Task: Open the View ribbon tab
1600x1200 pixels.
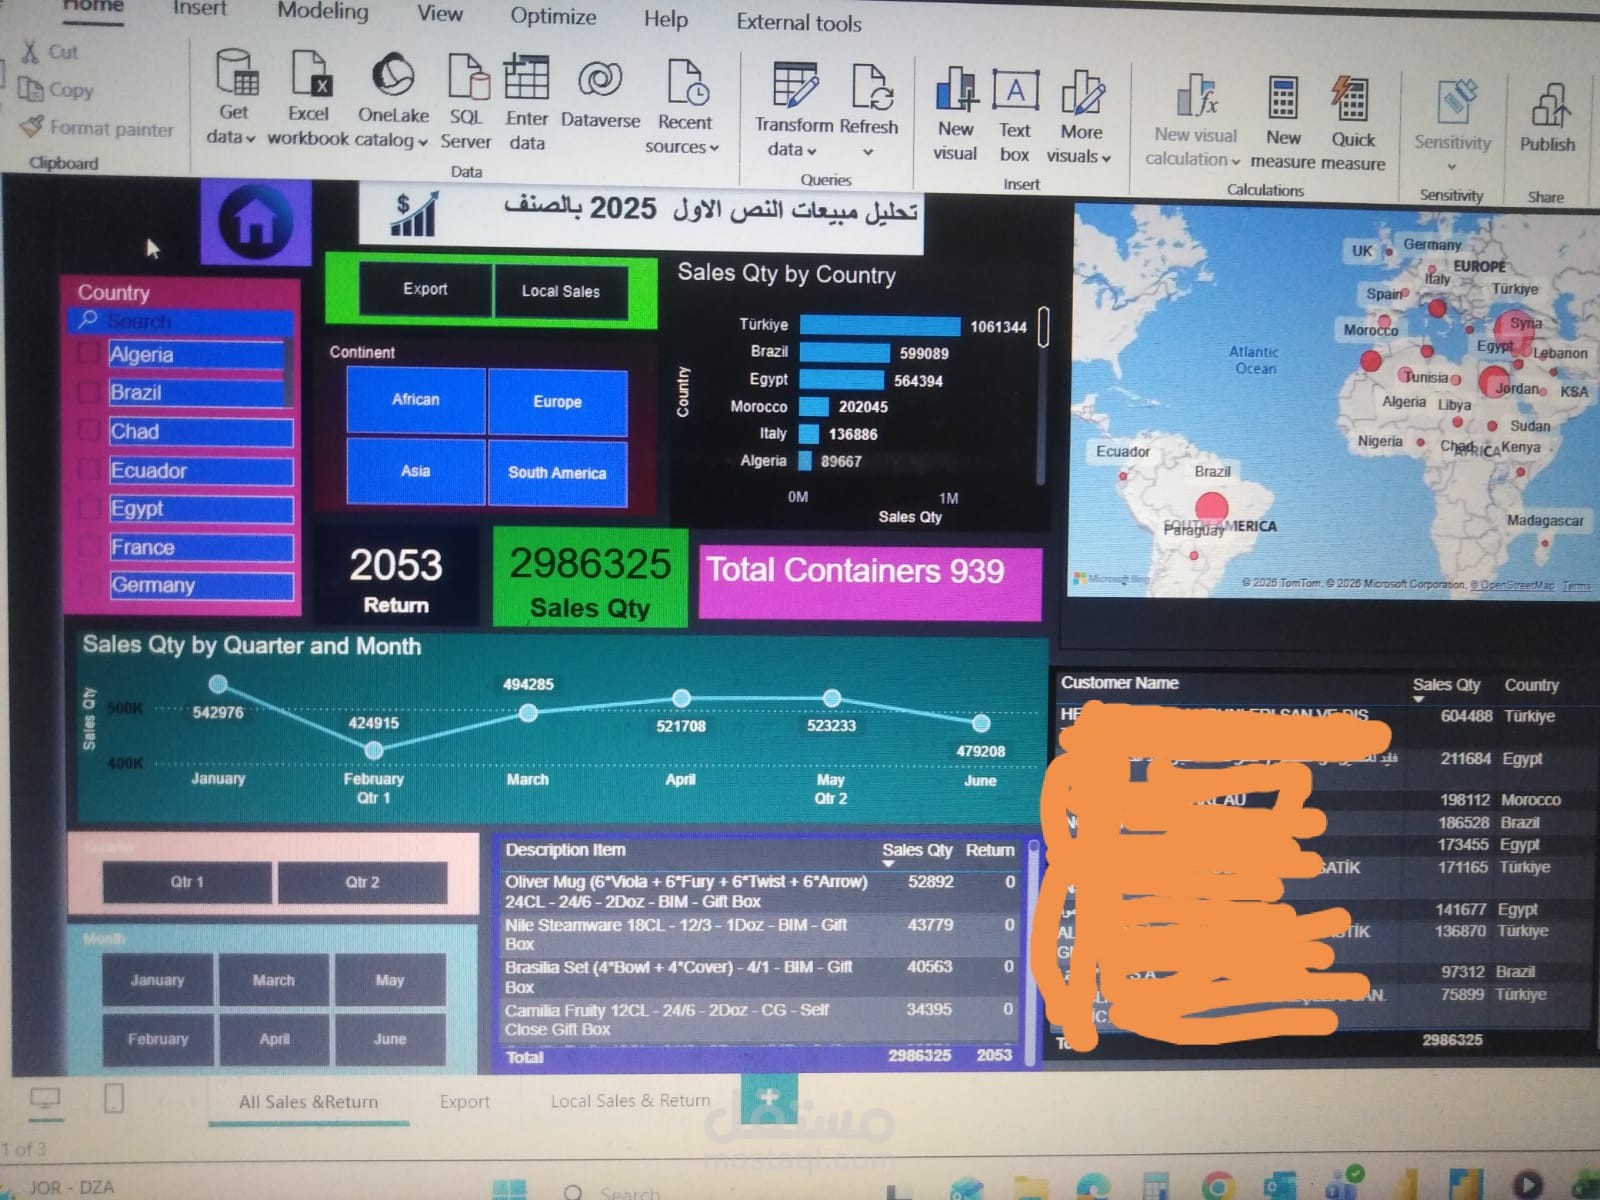Action: [440, 13]
